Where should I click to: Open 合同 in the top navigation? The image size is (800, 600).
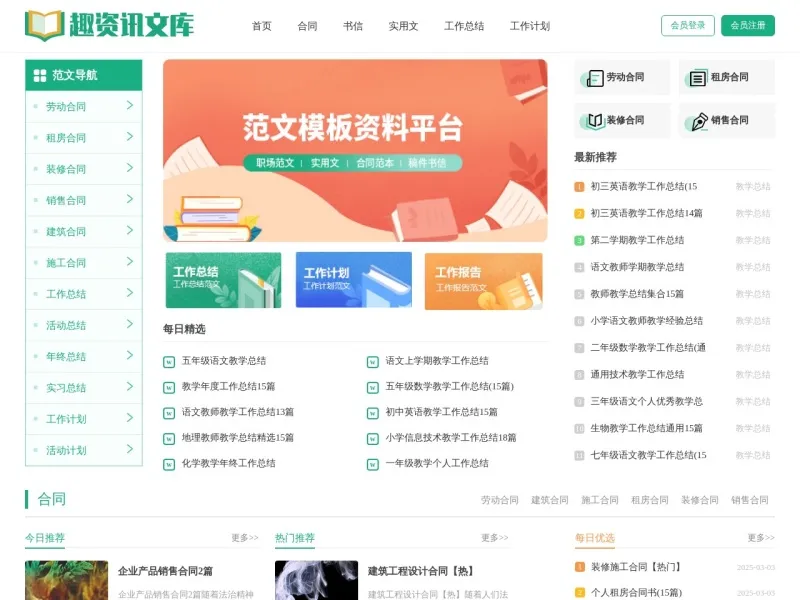click(x=307, y=26)
